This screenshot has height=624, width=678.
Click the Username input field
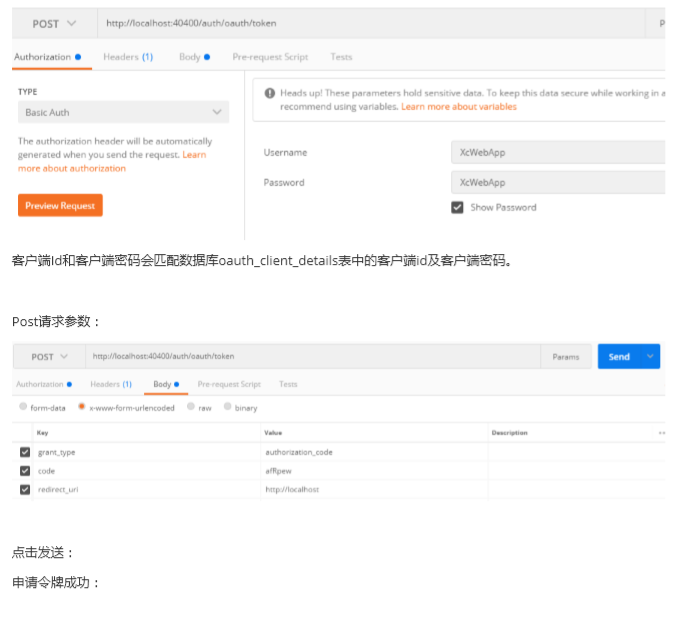[558, 153]
